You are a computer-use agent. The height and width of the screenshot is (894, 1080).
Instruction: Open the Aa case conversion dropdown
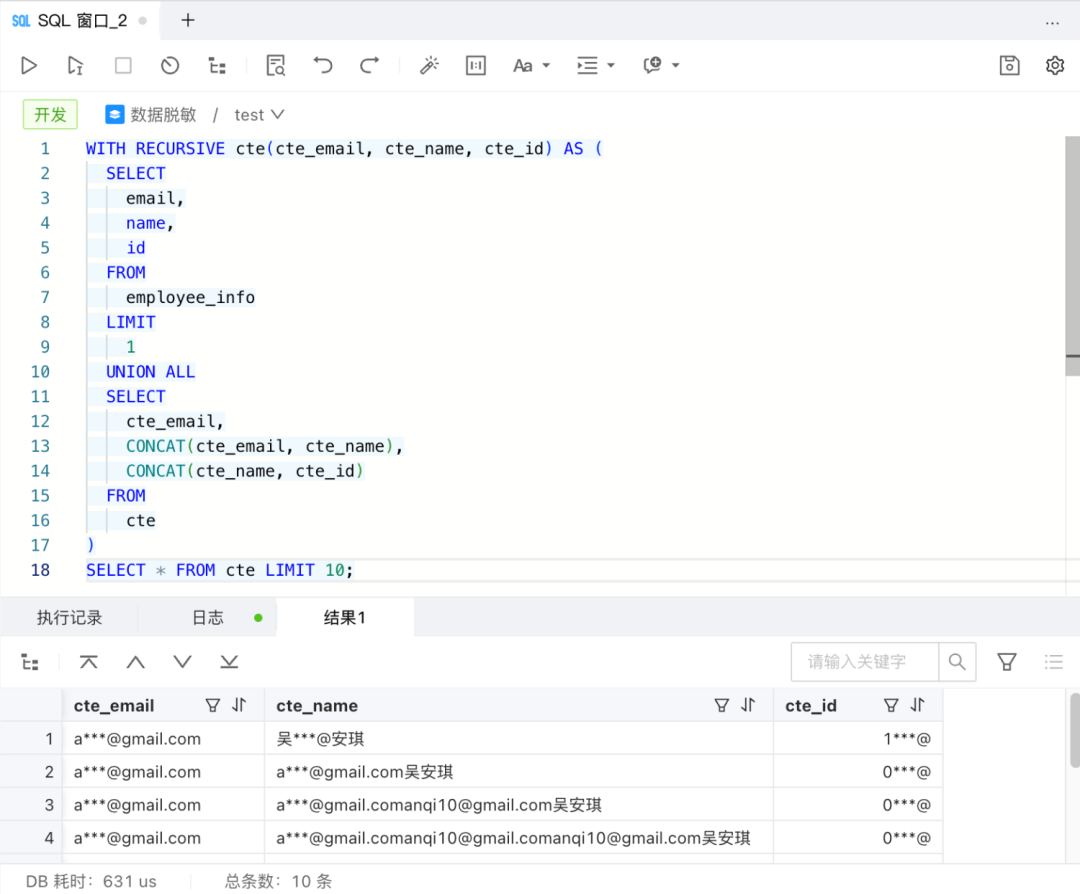pyautogui.click(x=531, y=65)
